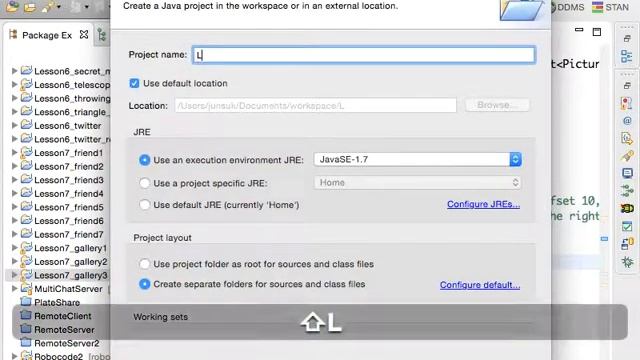Viewport: 640px width, 360px height.
Task: Open the Outline view icon in right sidebar
Action: coord(627,56)
